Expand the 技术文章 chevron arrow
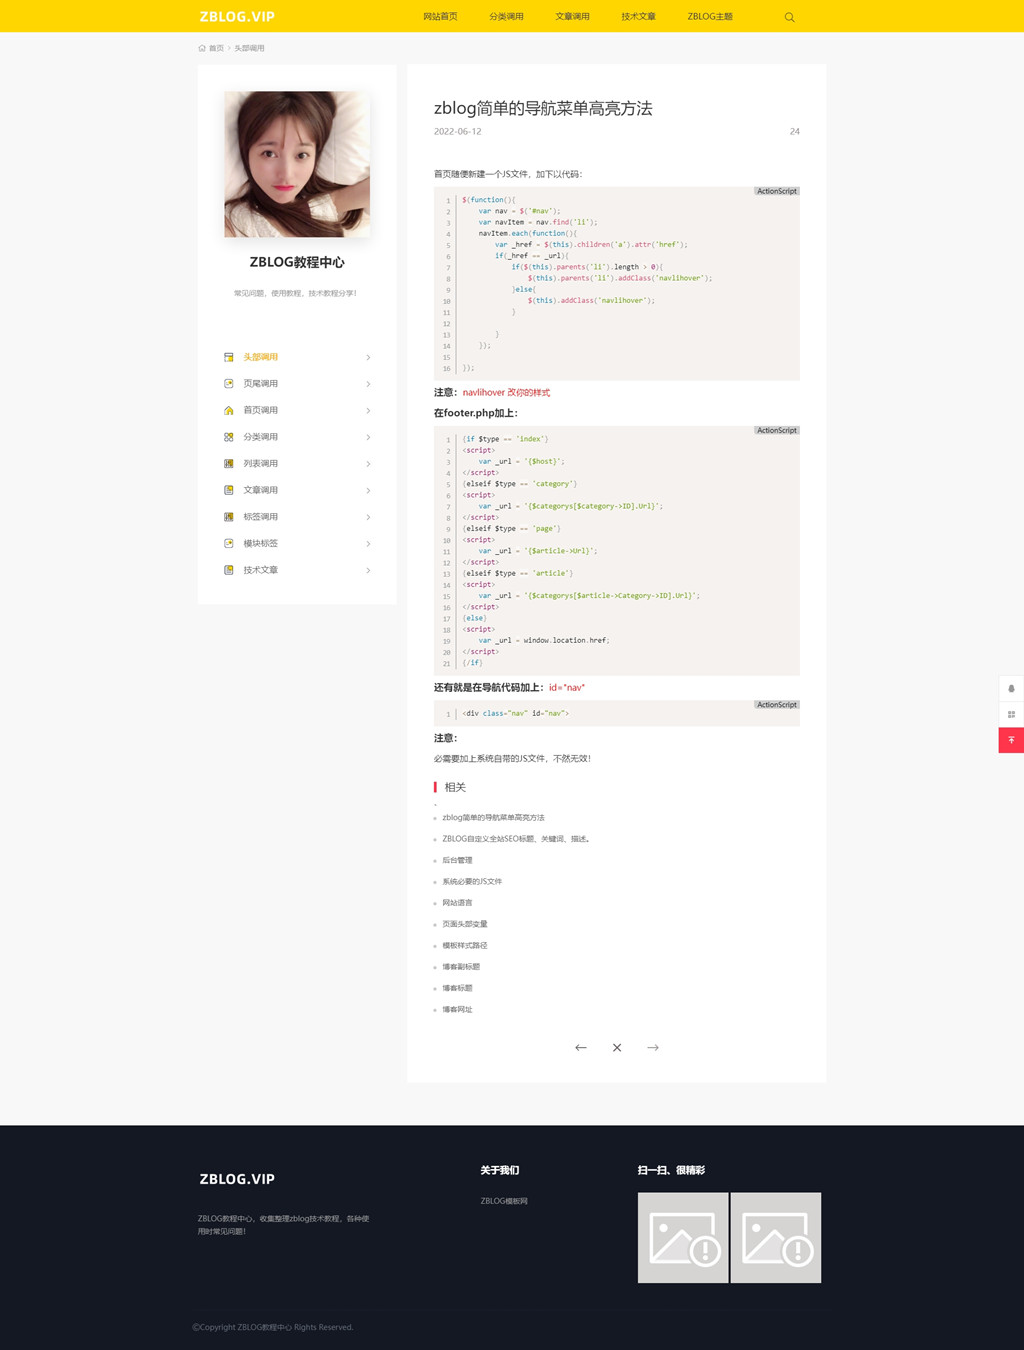This screenshot has height=1350, width=1024. [x=368, y=570]
